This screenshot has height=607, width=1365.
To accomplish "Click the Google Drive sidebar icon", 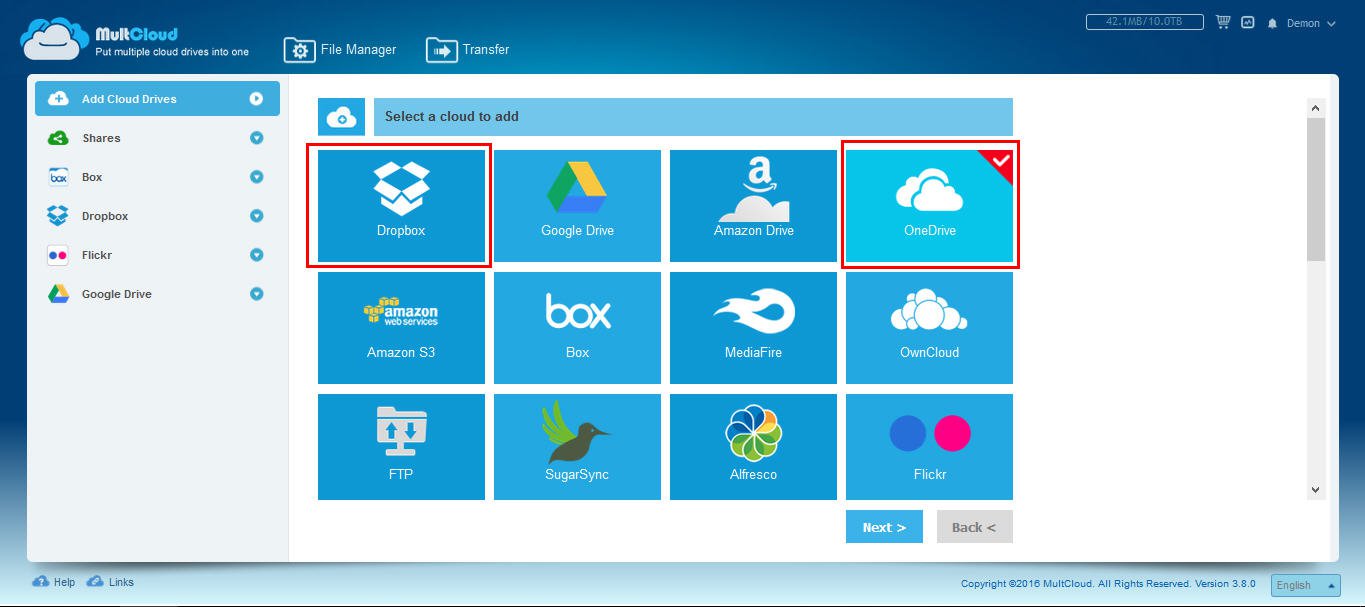I will [x=58, y=294].
